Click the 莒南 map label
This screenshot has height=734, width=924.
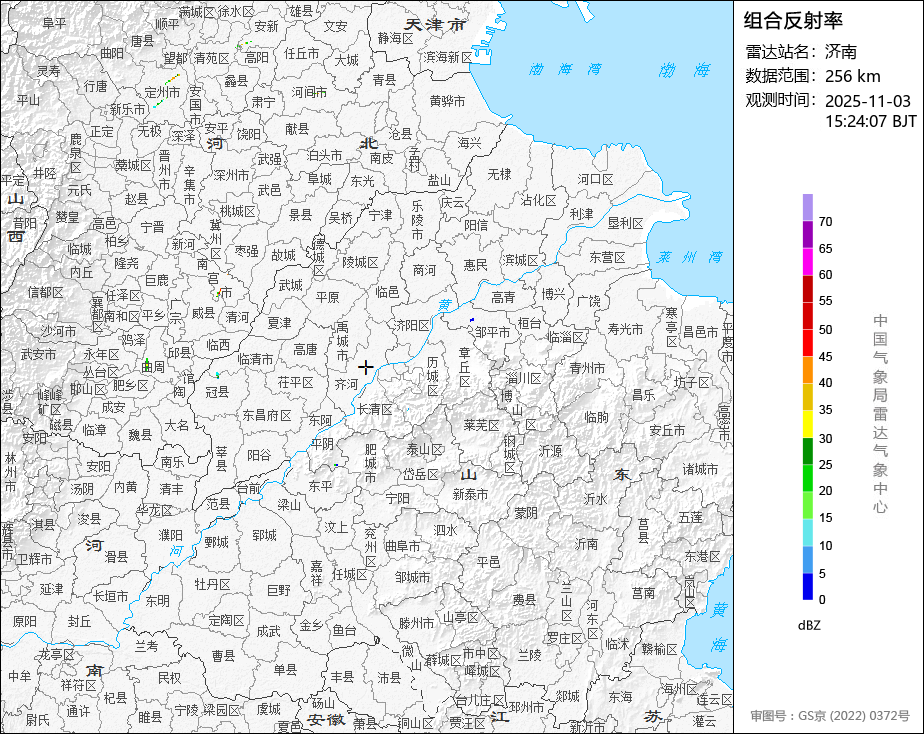[643, 593]
